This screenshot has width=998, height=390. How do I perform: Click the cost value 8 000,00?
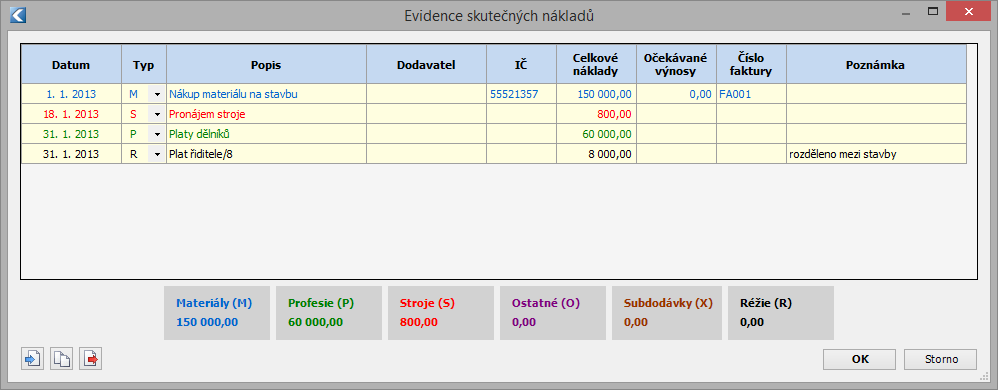(610, 154)
